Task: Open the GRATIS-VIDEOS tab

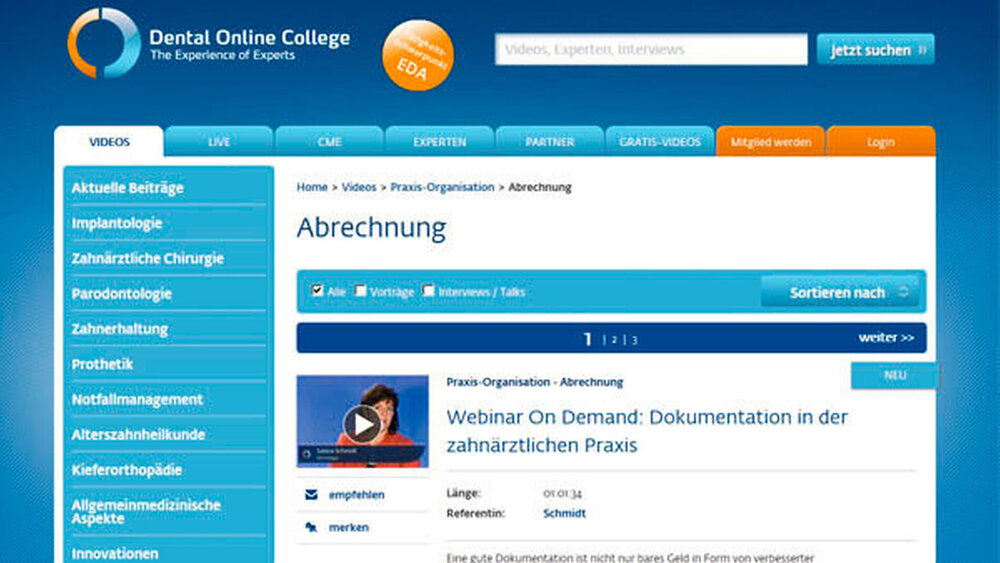Action: [x=659, y=142]
